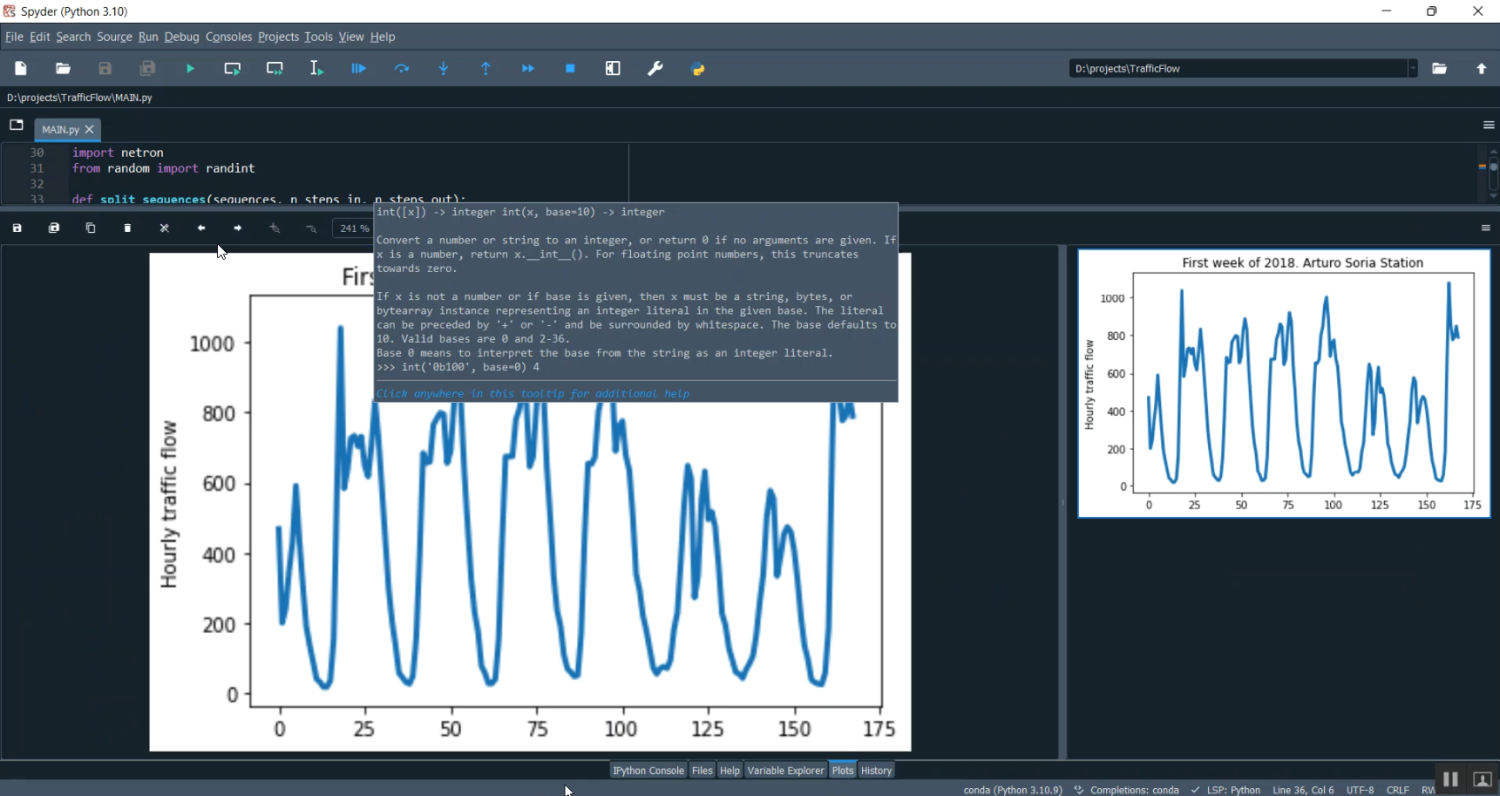Stop the running script
The image size is (1500, 796).
[x=571, y=68]
